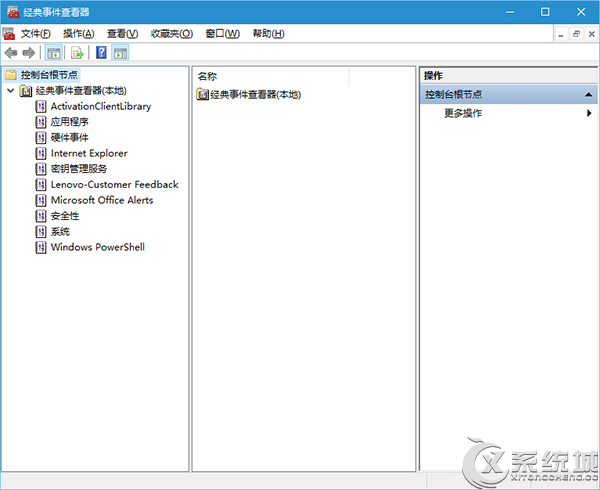Click the 控制台根节点 folder icon in tree
The height and width of the screenshot is (490, 600).
11,75
